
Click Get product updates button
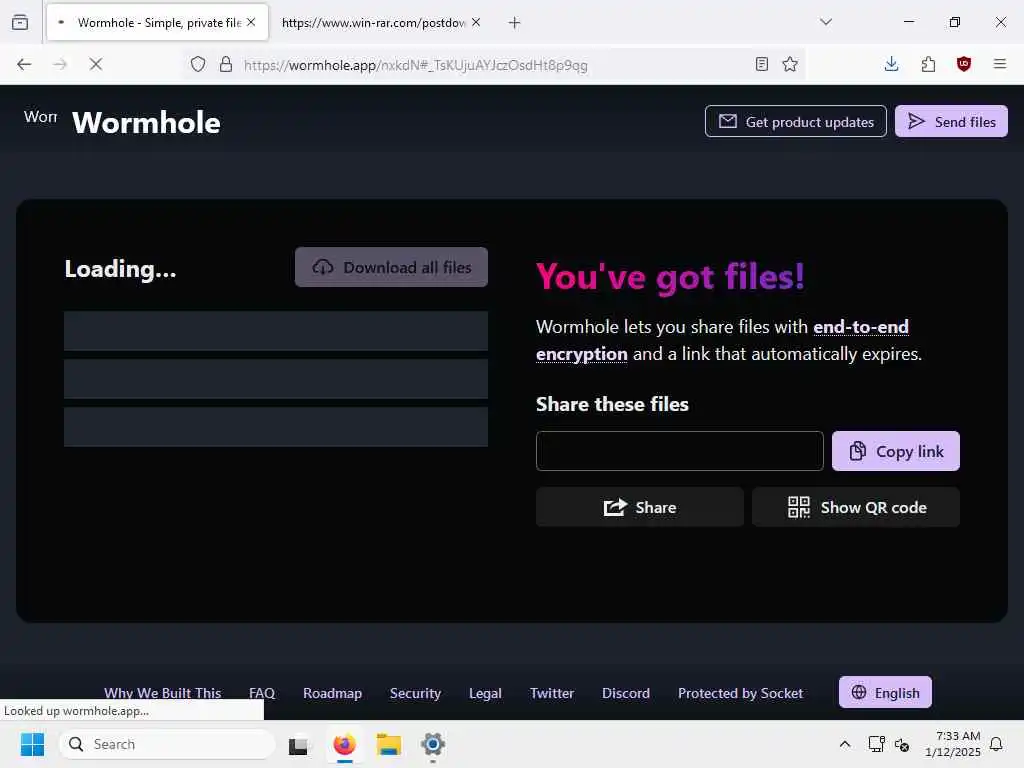pyautogui.click(x=795, y=121)
